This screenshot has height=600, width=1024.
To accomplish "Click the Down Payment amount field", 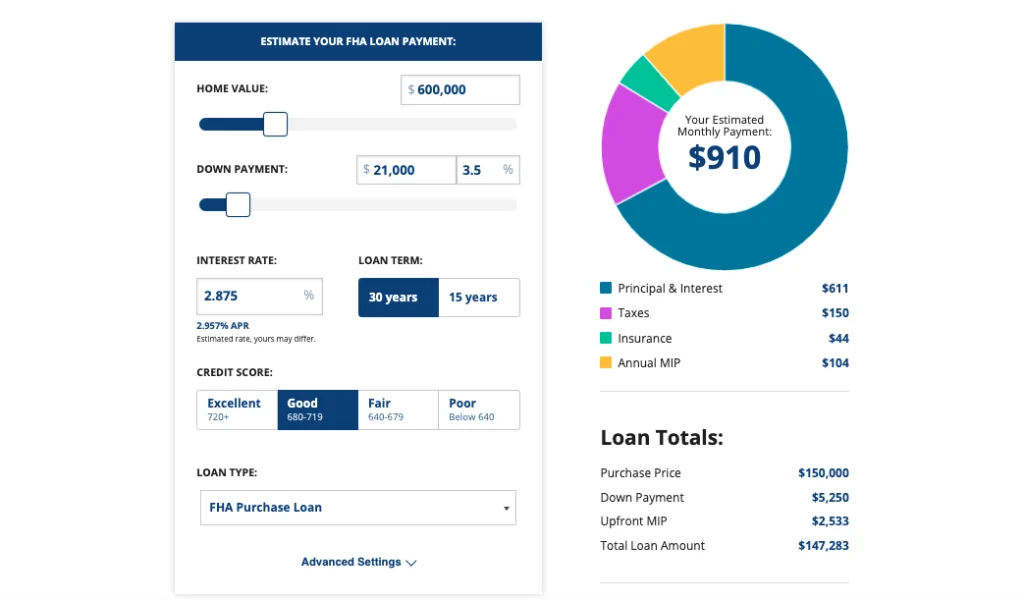I will [405, 170].
